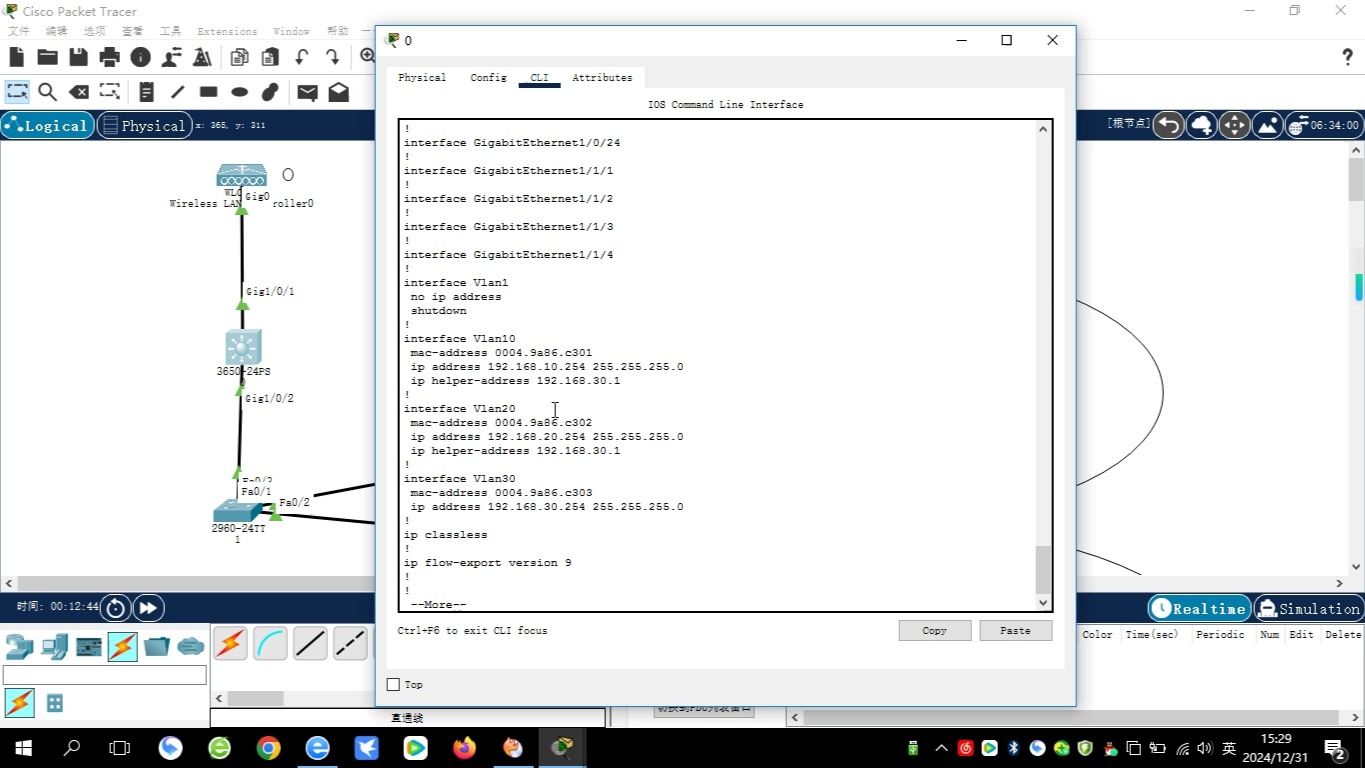This screenshot has width=1365, height=768.
Task: Select the Wireless LAN Controller device
Action: (242, 176)
